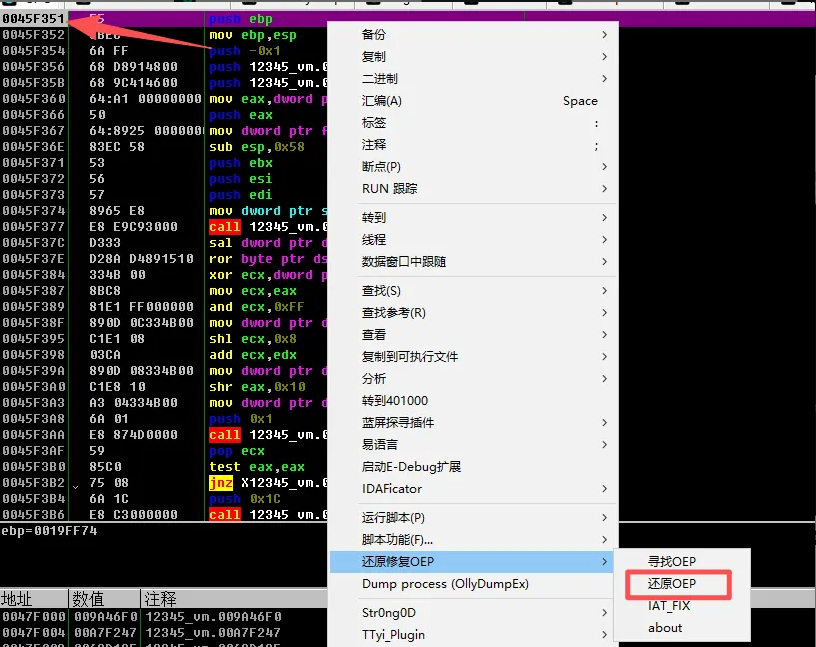Select disassembly address 0045F351
816x647 pixels.
(x=34, y=19)
